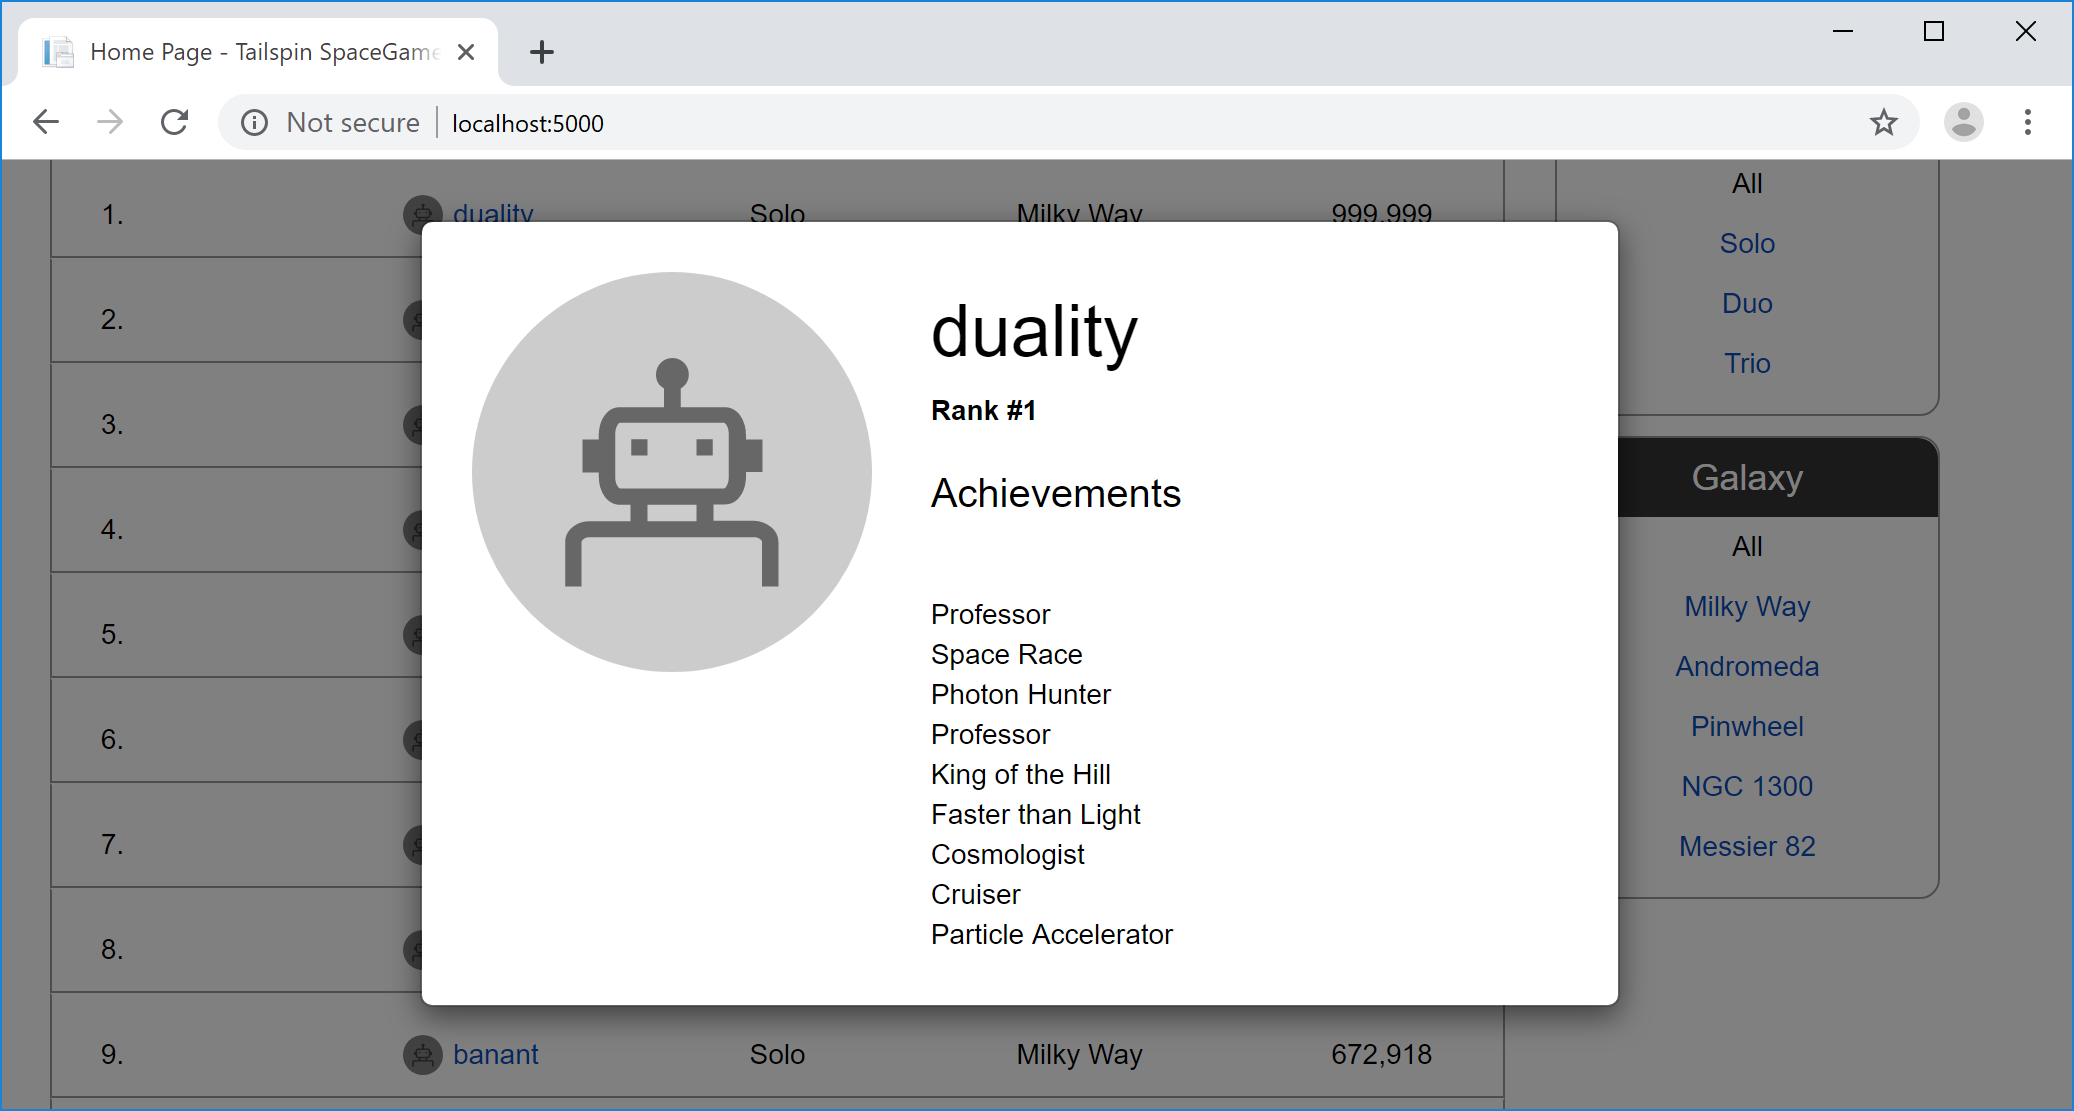This screenshot has height=1111, width=2074.
Task: Click the large robot avatar in the profile dialog
Action: click(x=672, y=472)
